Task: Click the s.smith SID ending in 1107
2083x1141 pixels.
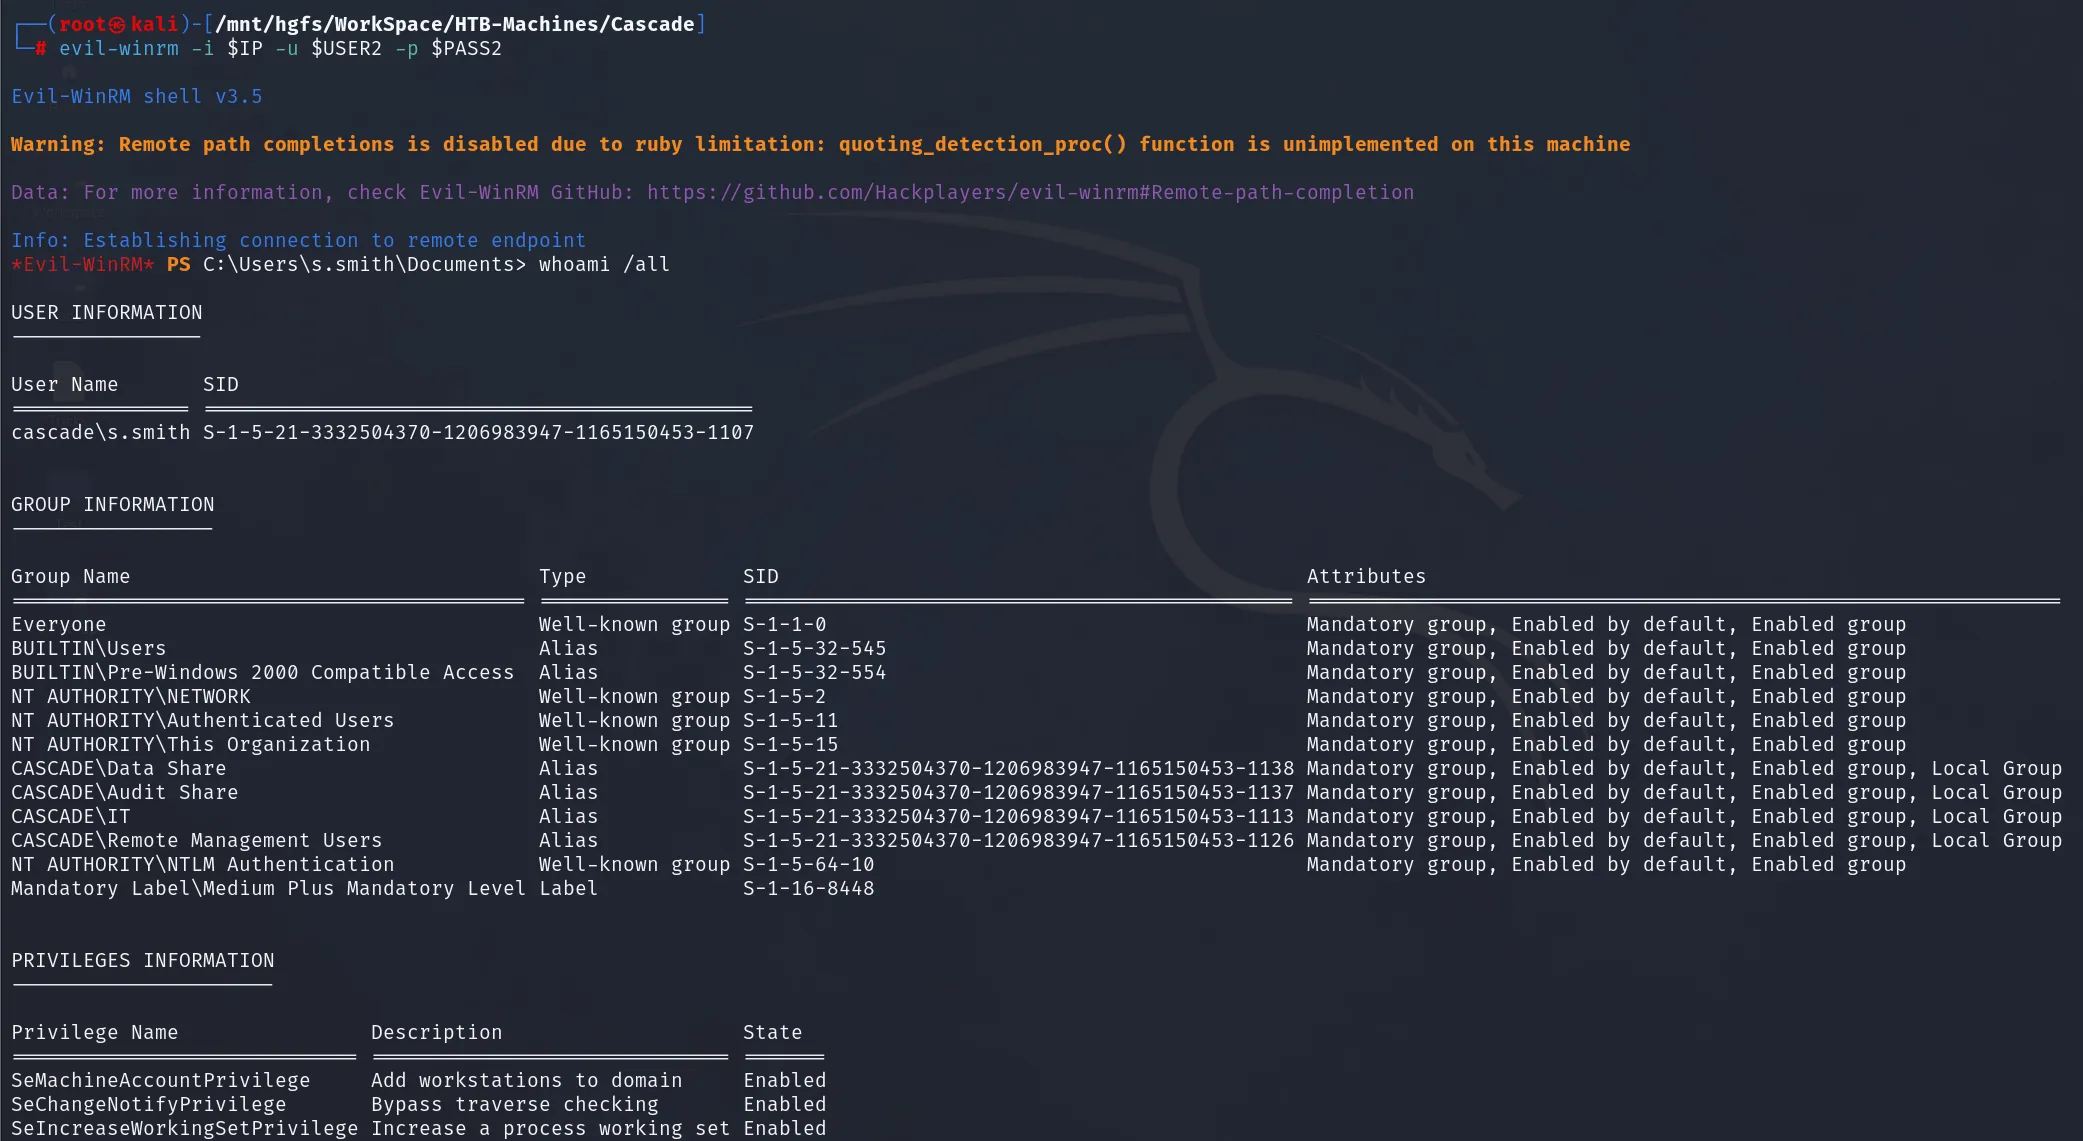Action: click(x=478, y=432)
